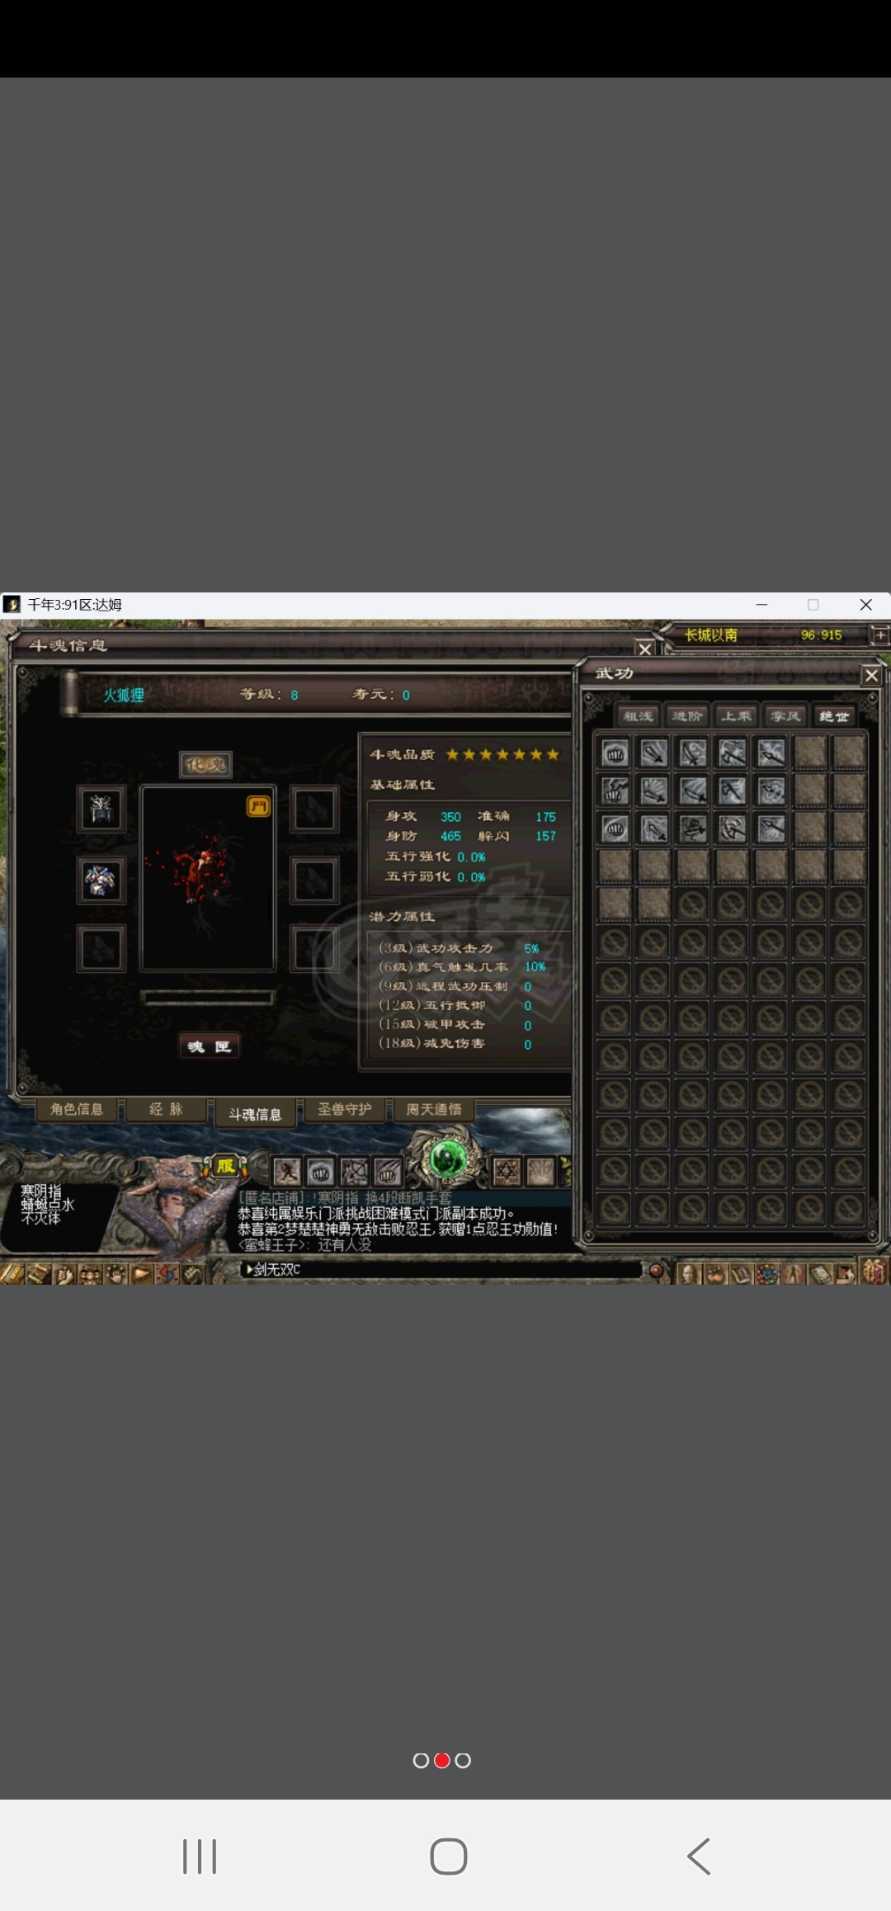Switch to 角色信息 tab
The width and height of the screenshot is (891, 1911).
pos(77,1109)
